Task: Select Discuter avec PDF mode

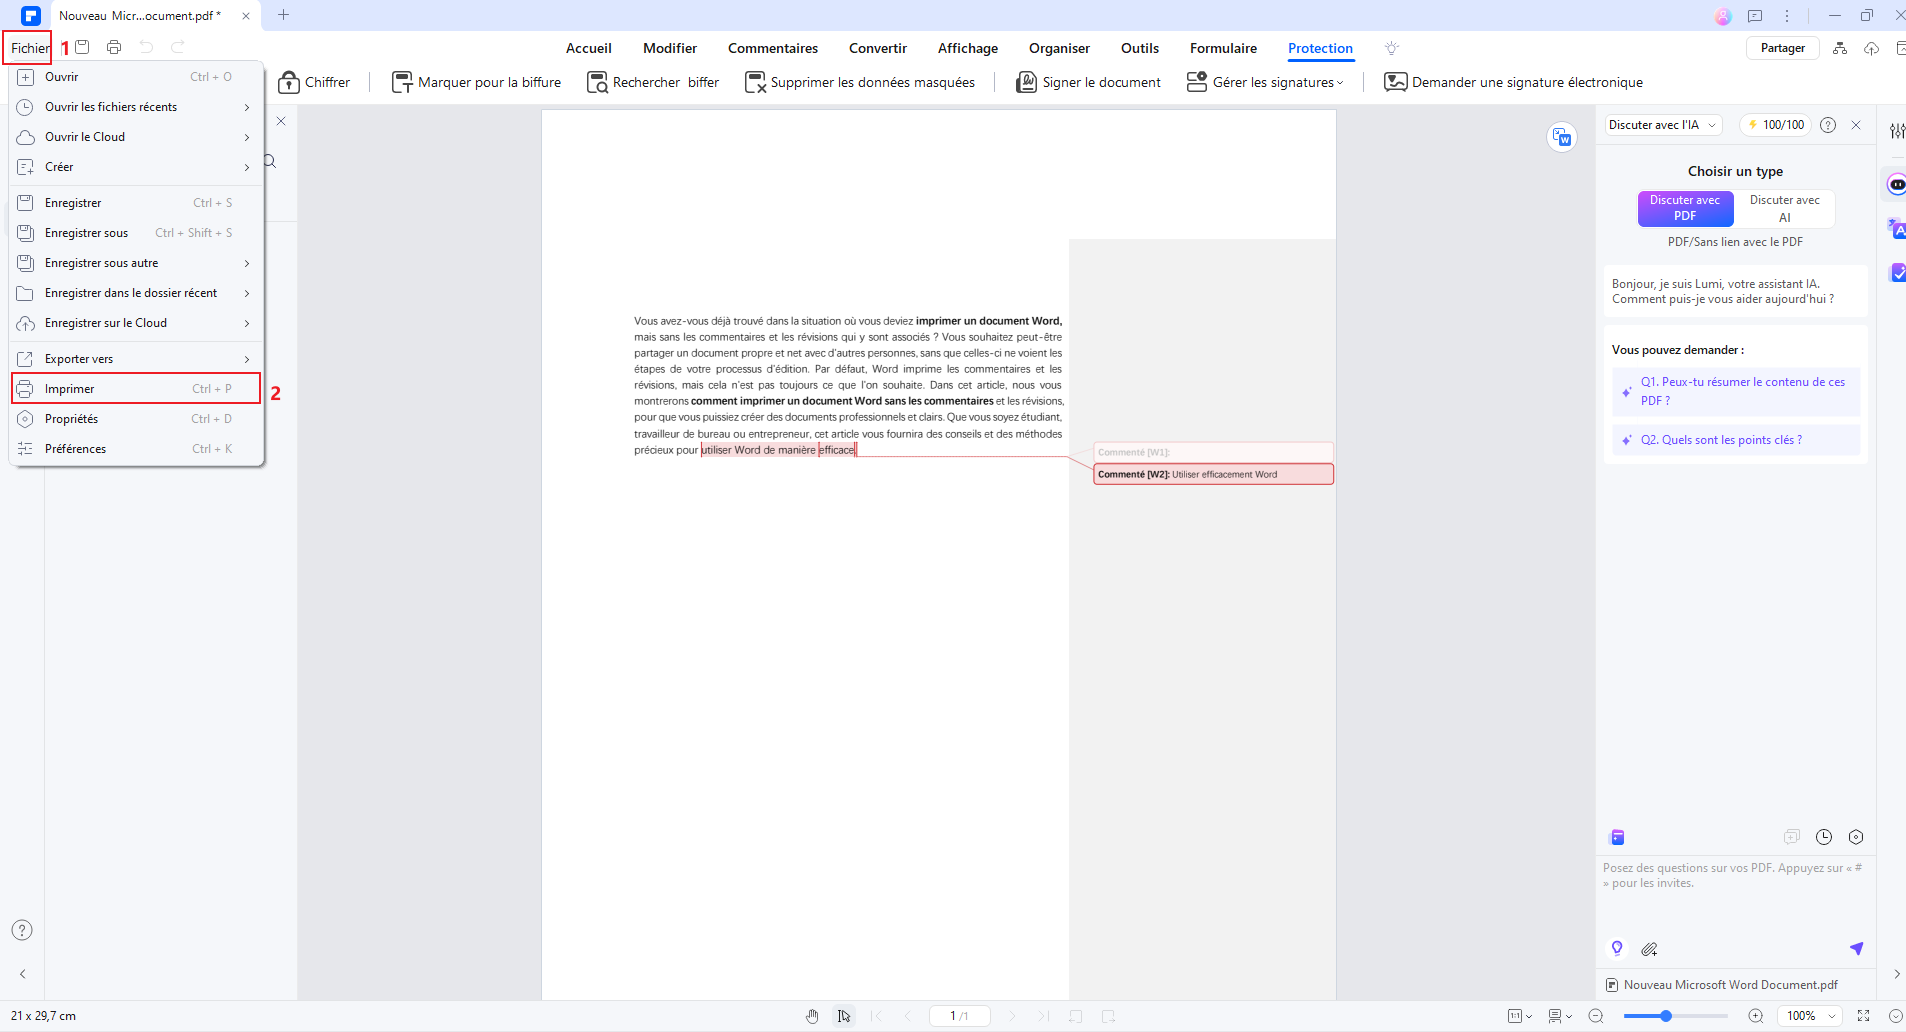Action: [x=1685, y=208]
